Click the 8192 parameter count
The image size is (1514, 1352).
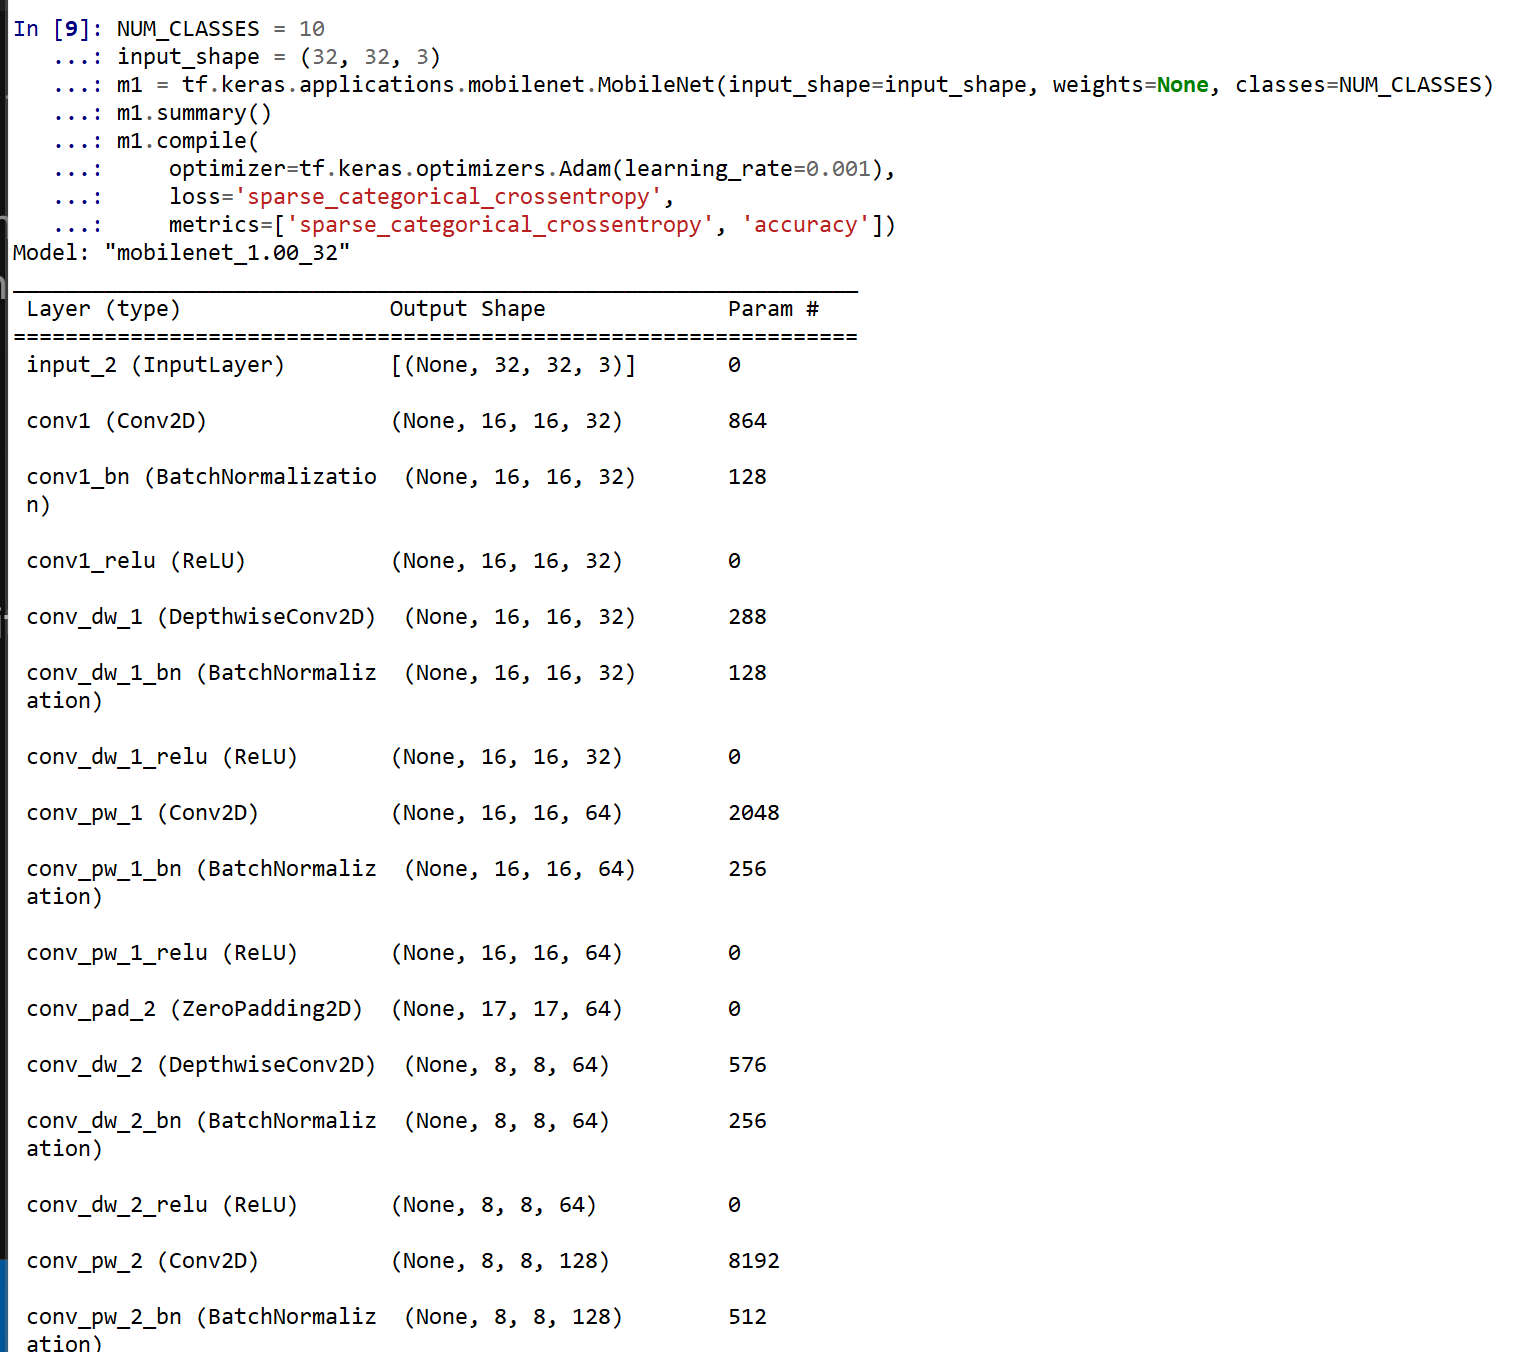pos(753,1261)
